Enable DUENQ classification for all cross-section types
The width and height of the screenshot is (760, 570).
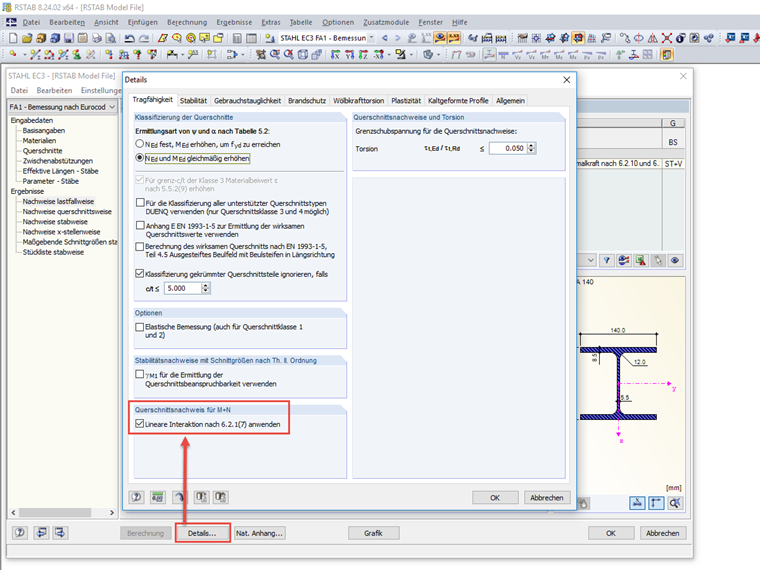[140, 202]
